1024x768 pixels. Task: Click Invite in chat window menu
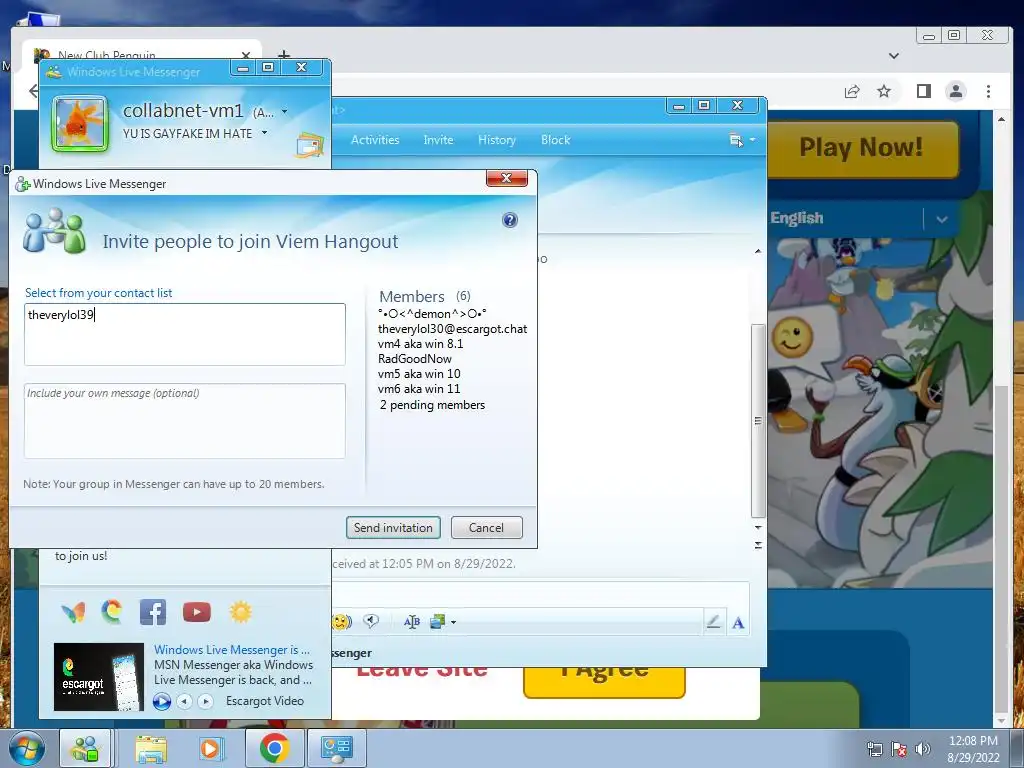point(438,140)
